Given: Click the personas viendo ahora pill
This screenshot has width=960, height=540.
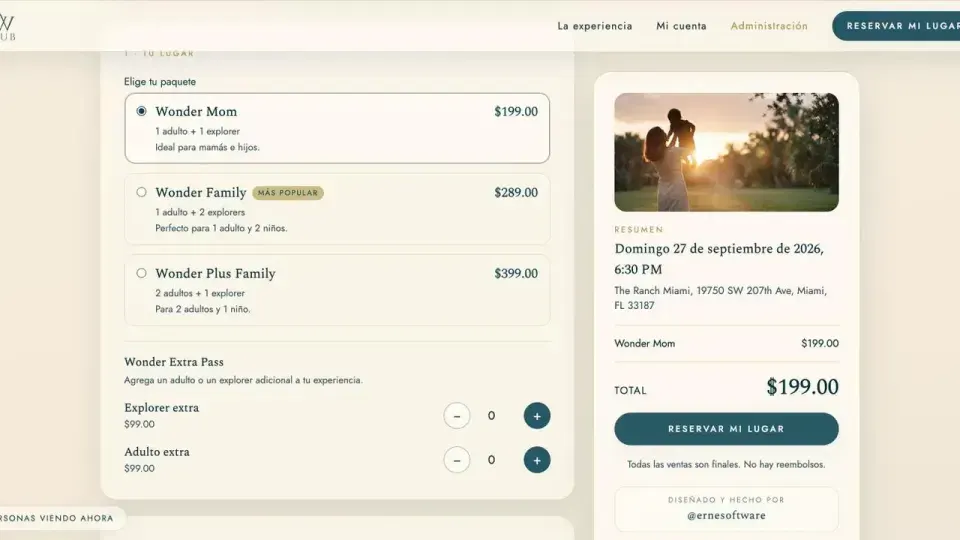Looking at the screenshot, I should (62, 518).
